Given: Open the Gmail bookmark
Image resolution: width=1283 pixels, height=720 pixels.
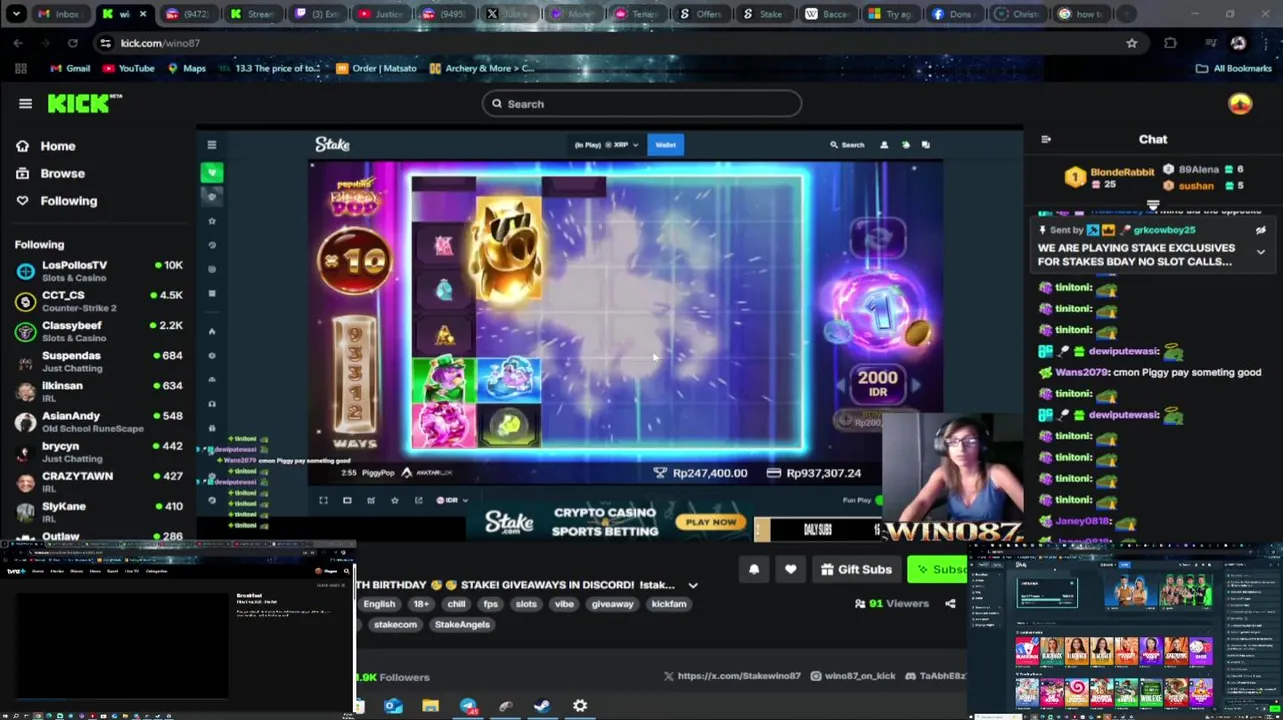Looking at the screenshot, I should tap(70, 68).
